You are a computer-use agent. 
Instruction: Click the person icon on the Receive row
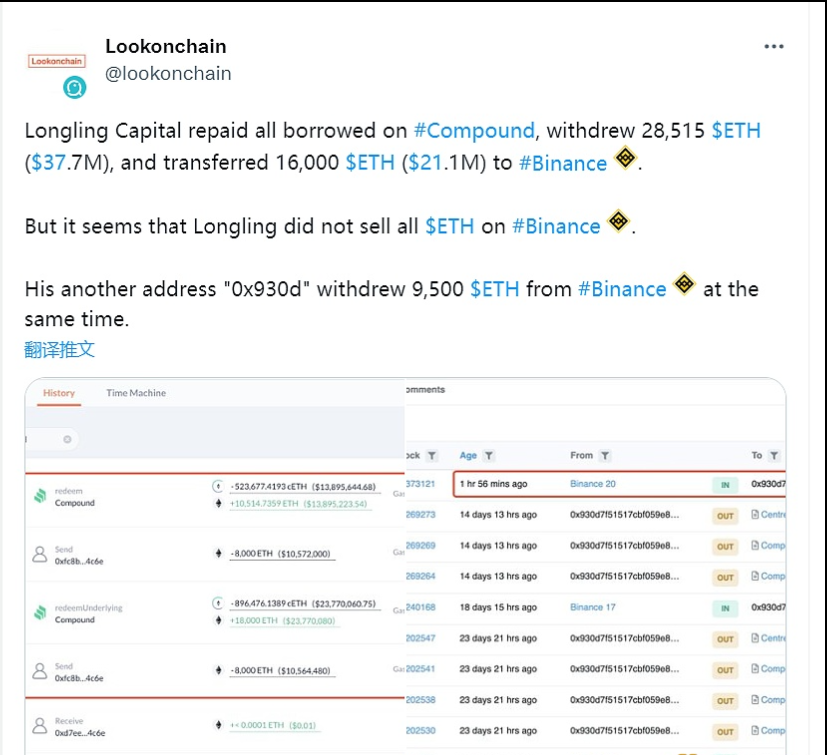40,726
